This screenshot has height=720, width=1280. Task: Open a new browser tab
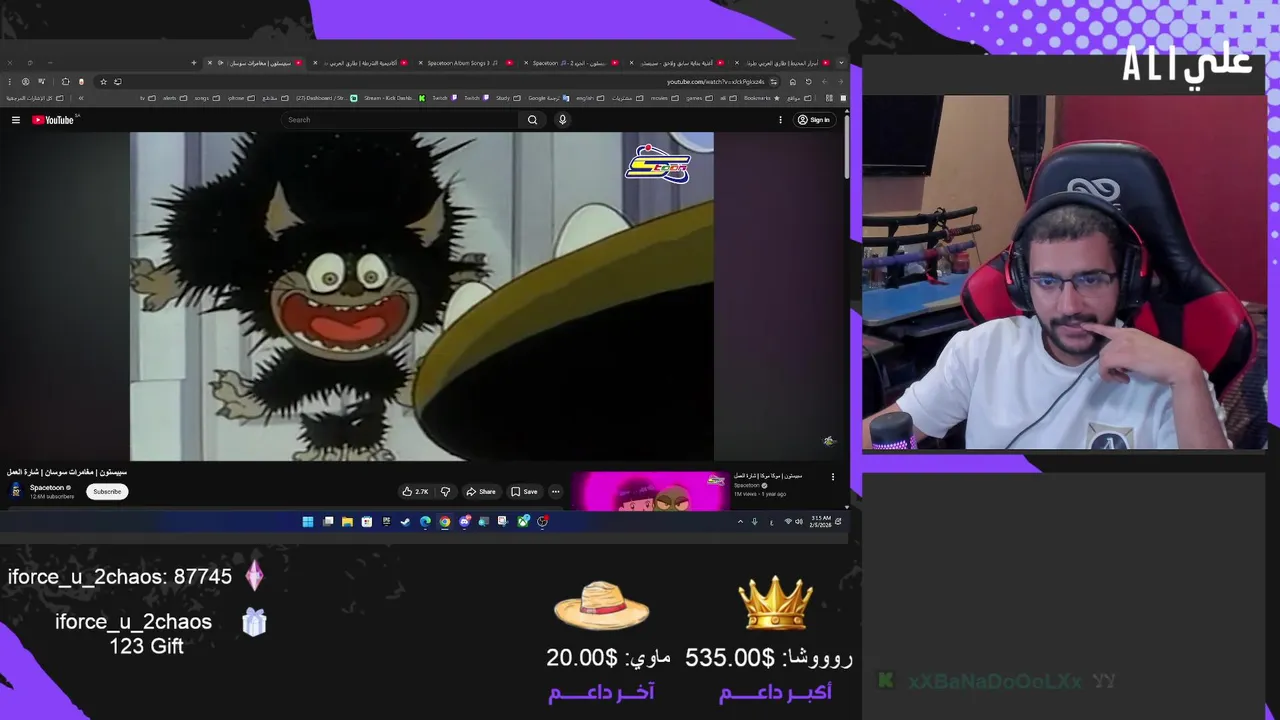[194, 62]
